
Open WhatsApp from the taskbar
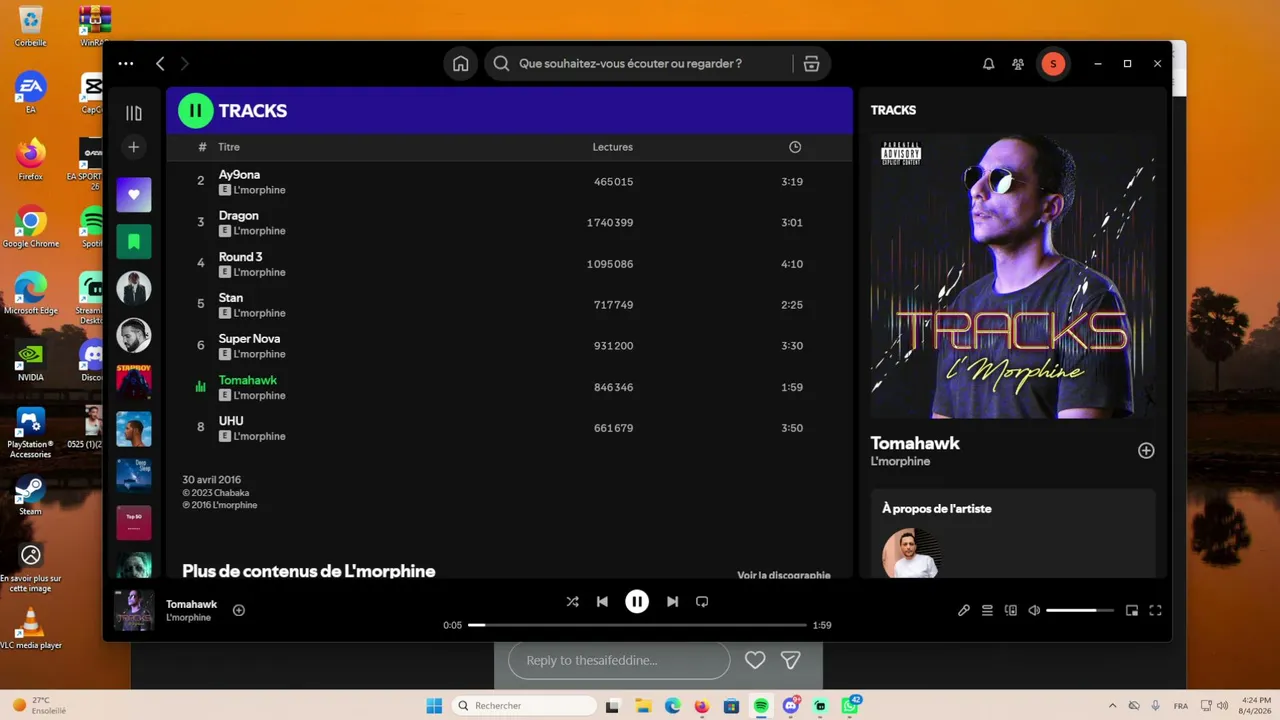click(850, 706)
